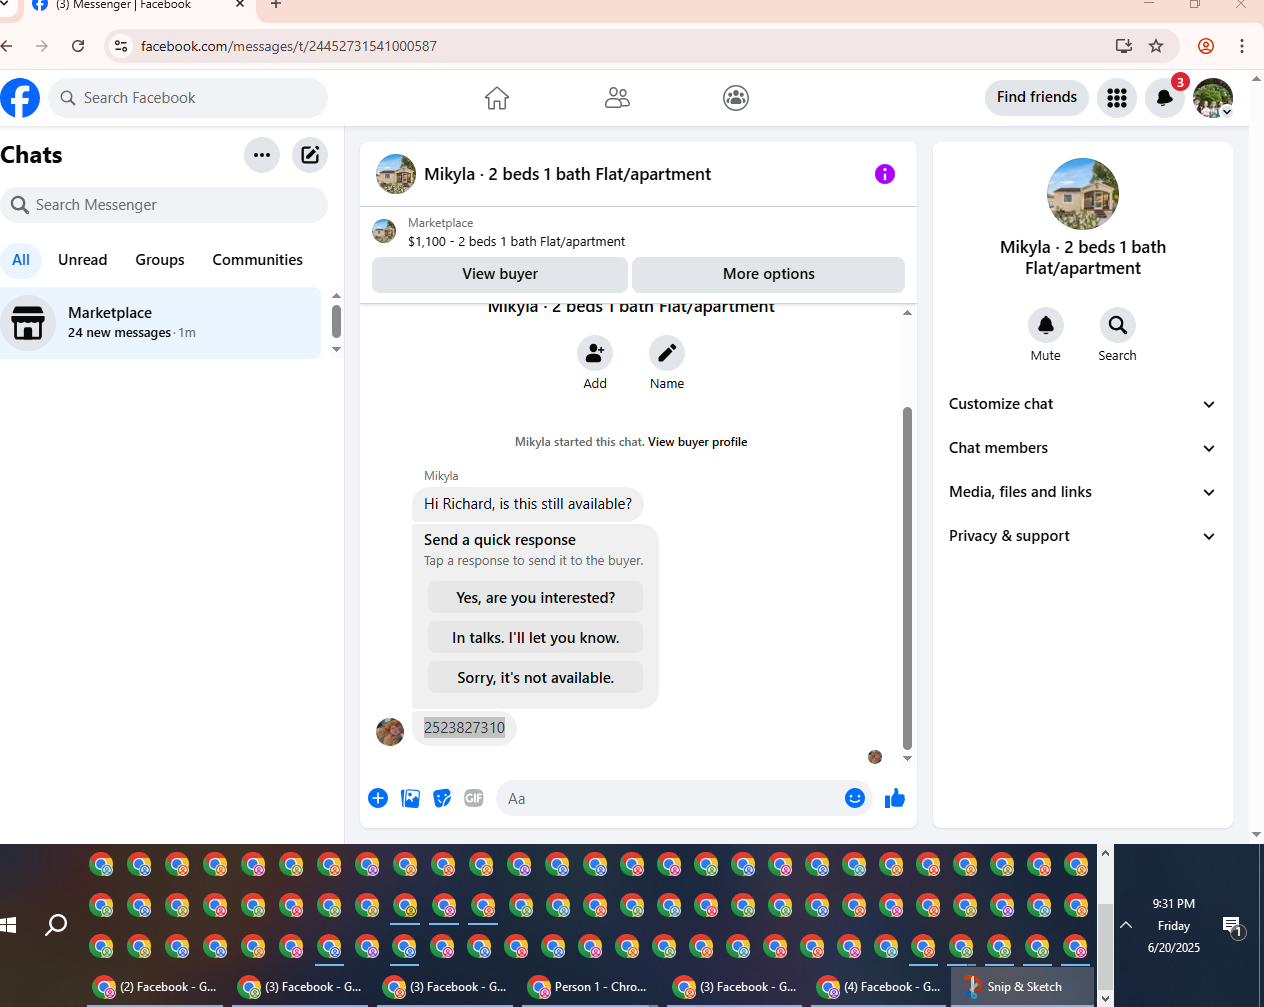1264x1007 pixels.
Task: Click the Search Messenger field
Action: coord(164,205)
